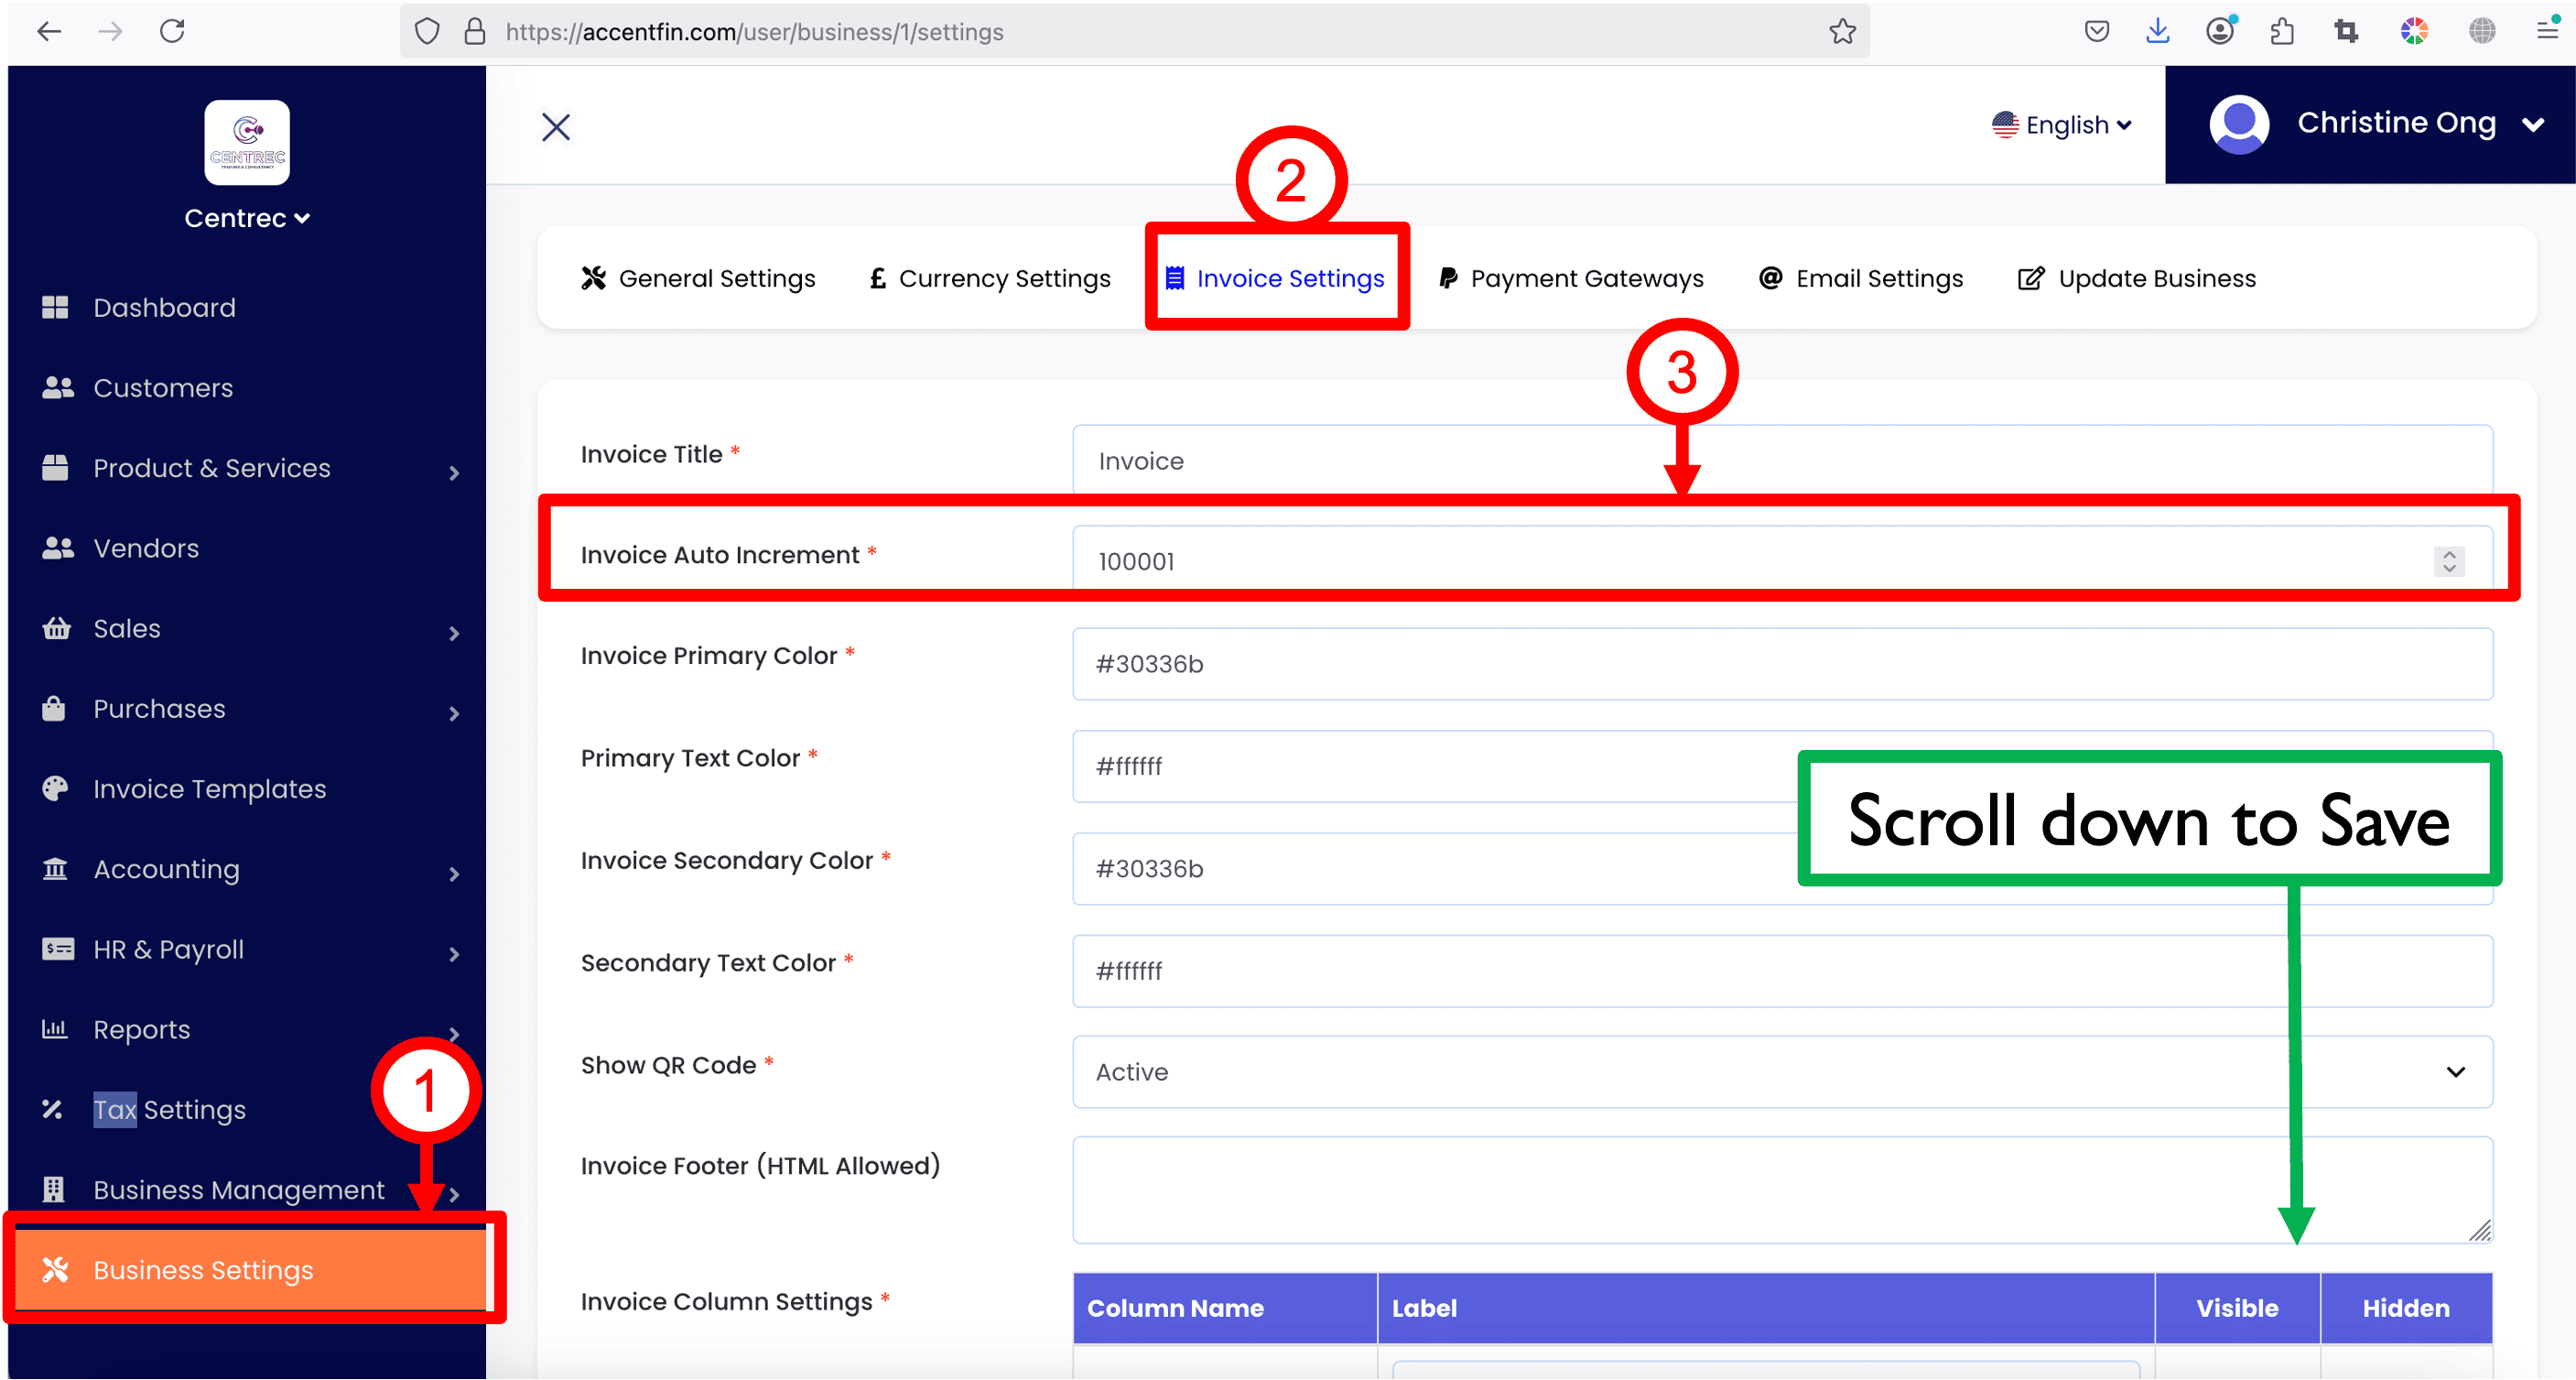Bookmark the page with the star icon
This screenshot has height=1380, width=2576.
[x=1842, y=32]
